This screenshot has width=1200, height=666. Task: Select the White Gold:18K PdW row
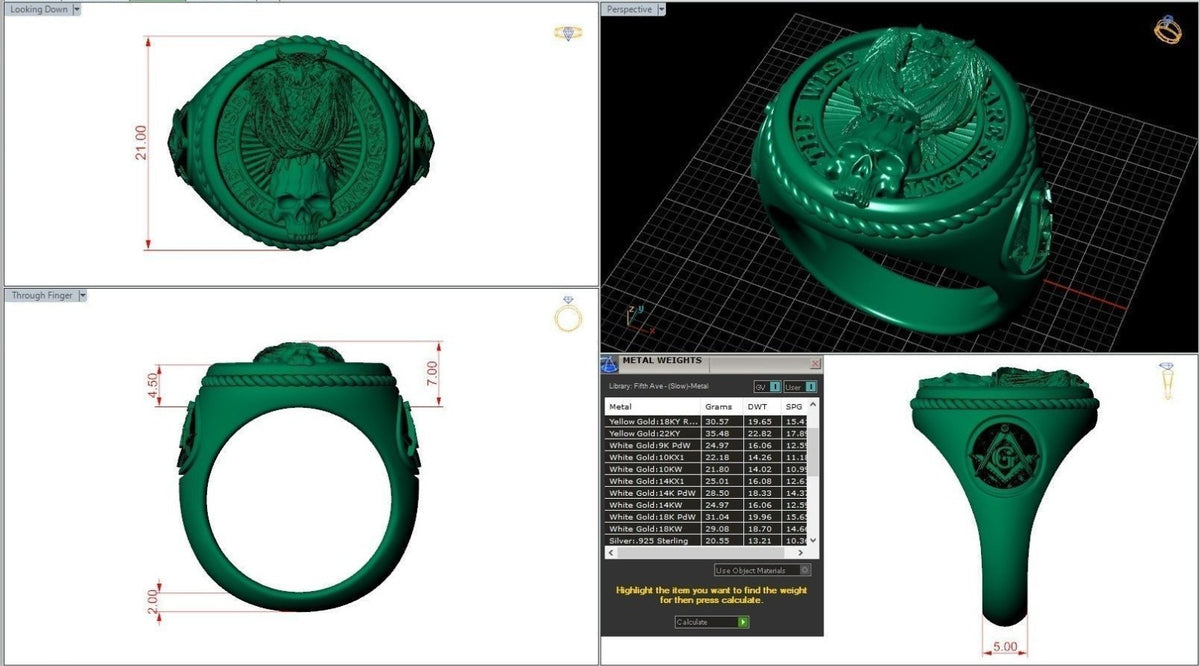(x=706, y=517)
